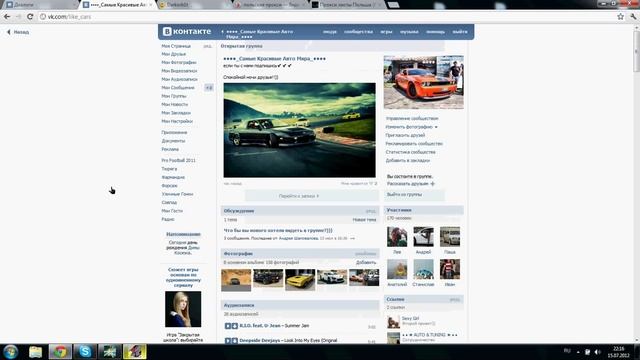Screen dimensions: 640x360
Task: Click the volume icon in system tray
Action: [598, 352]
